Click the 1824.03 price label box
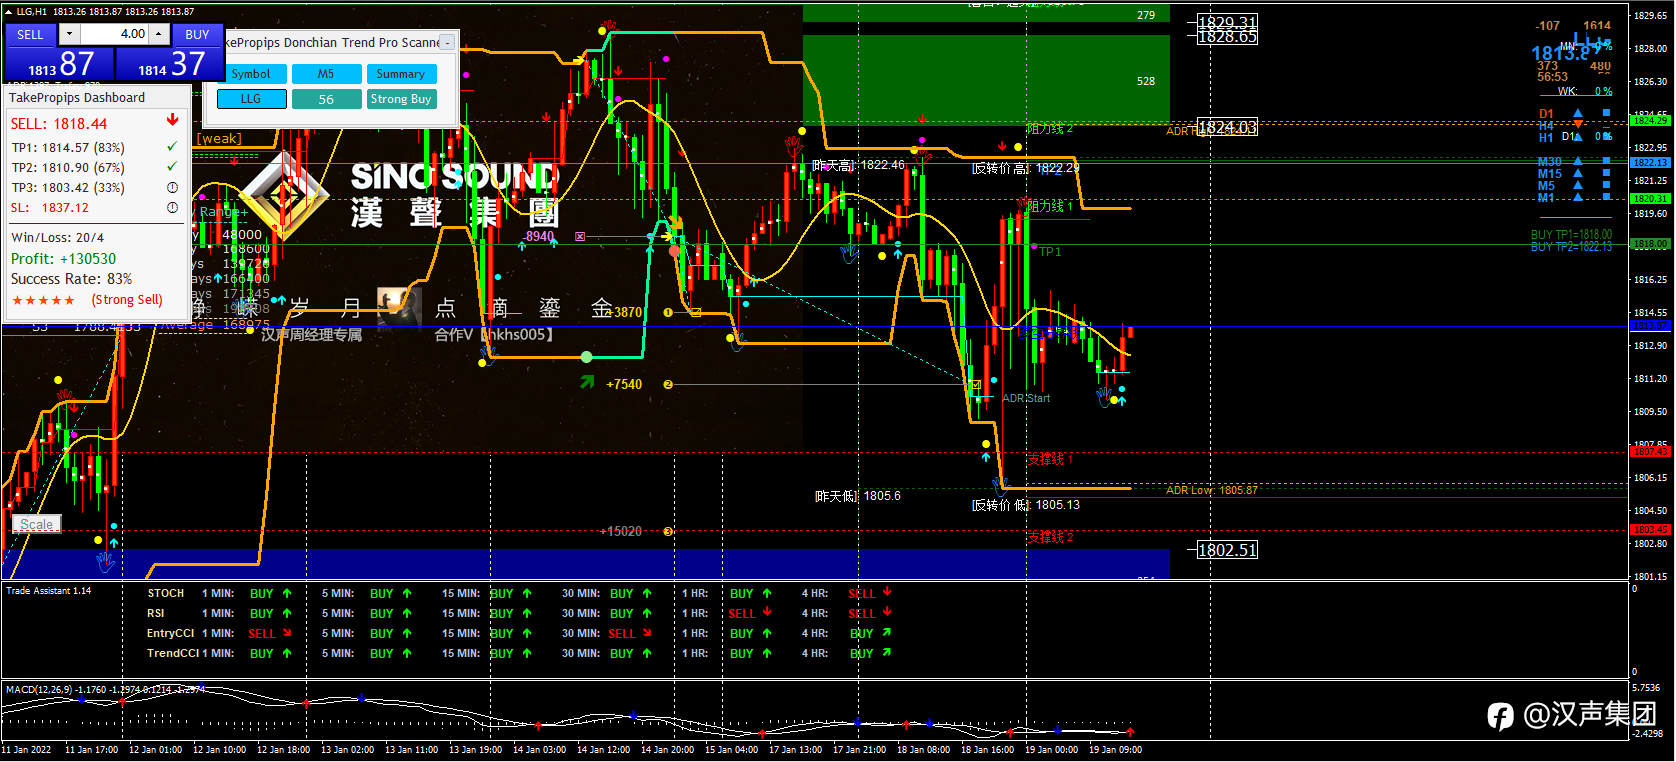The image size is (1676, 762). click(1227, 127)
